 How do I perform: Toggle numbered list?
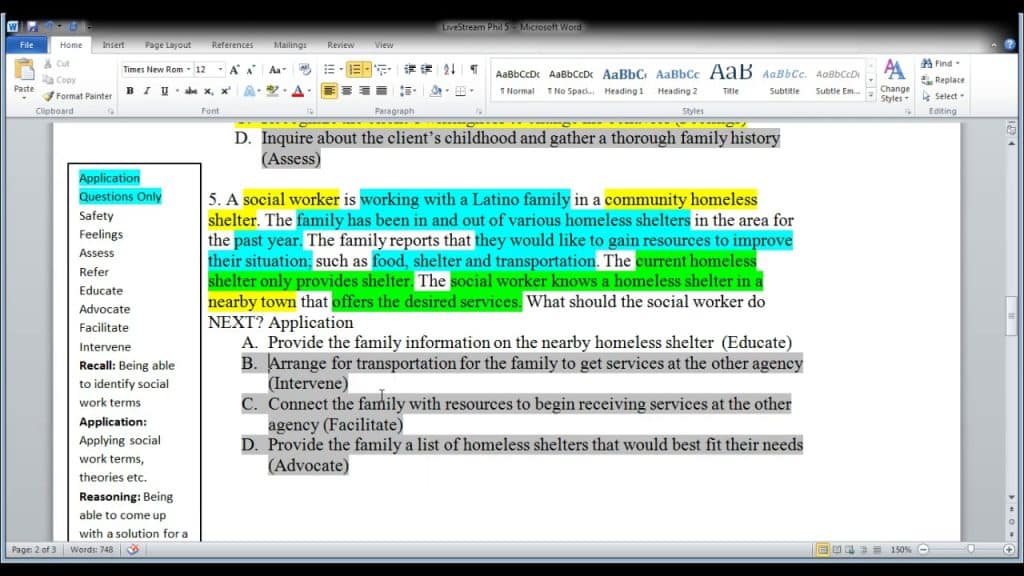[x=355, y=69]
